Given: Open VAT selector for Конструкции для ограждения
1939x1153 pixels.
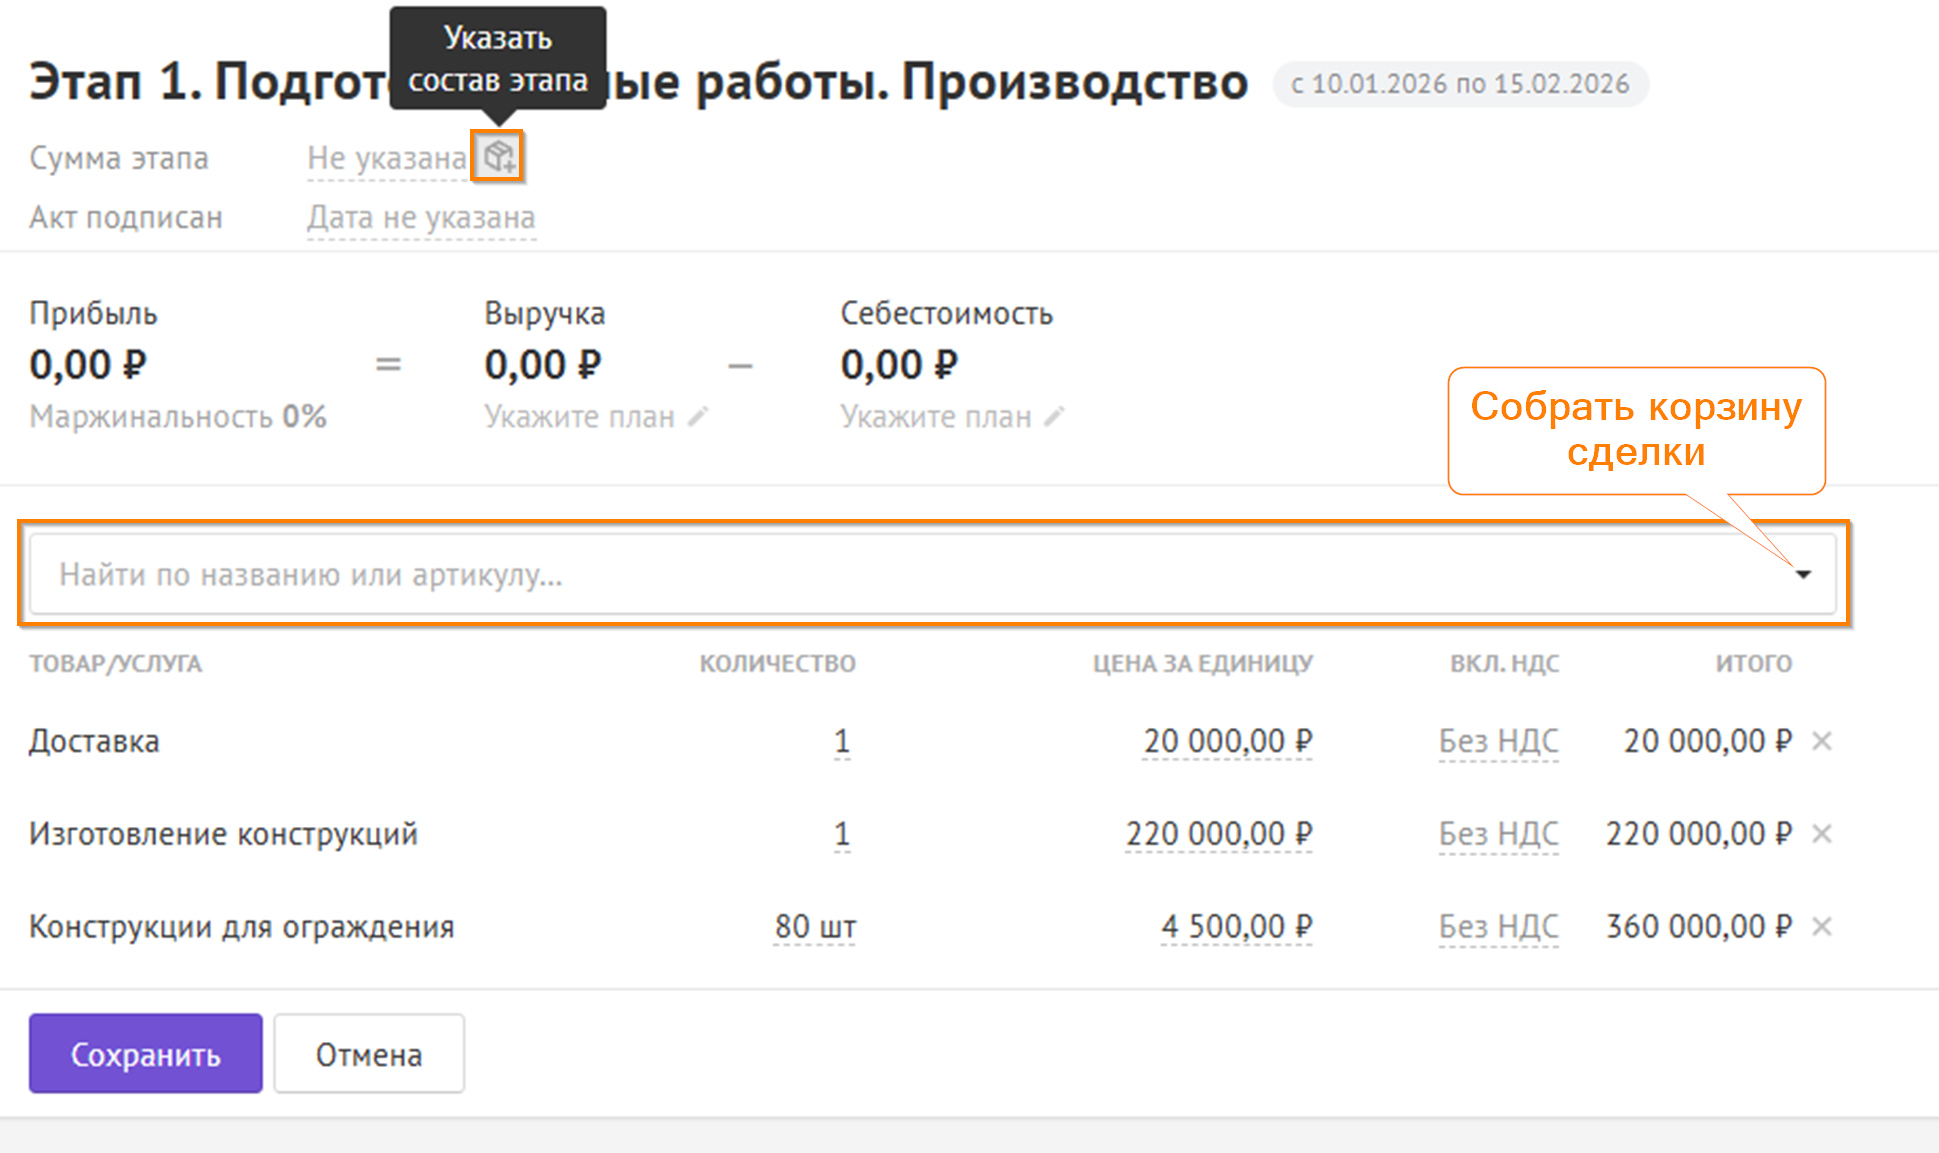Looking at the screenshot, I should tap(1498, 926).
